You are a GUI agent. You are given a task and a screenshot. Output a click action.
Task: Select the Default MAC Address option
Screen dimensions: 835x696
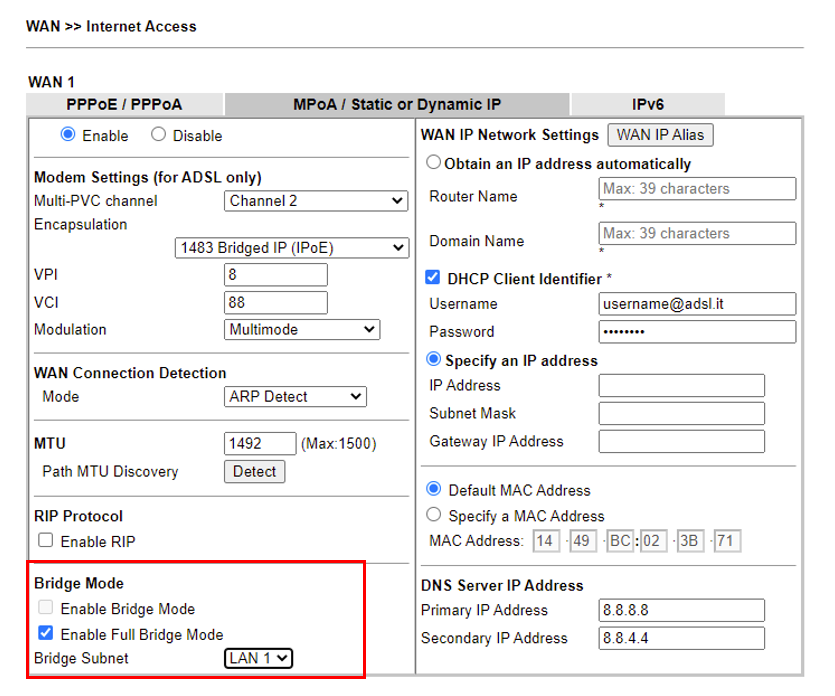(x=433, y=489)
